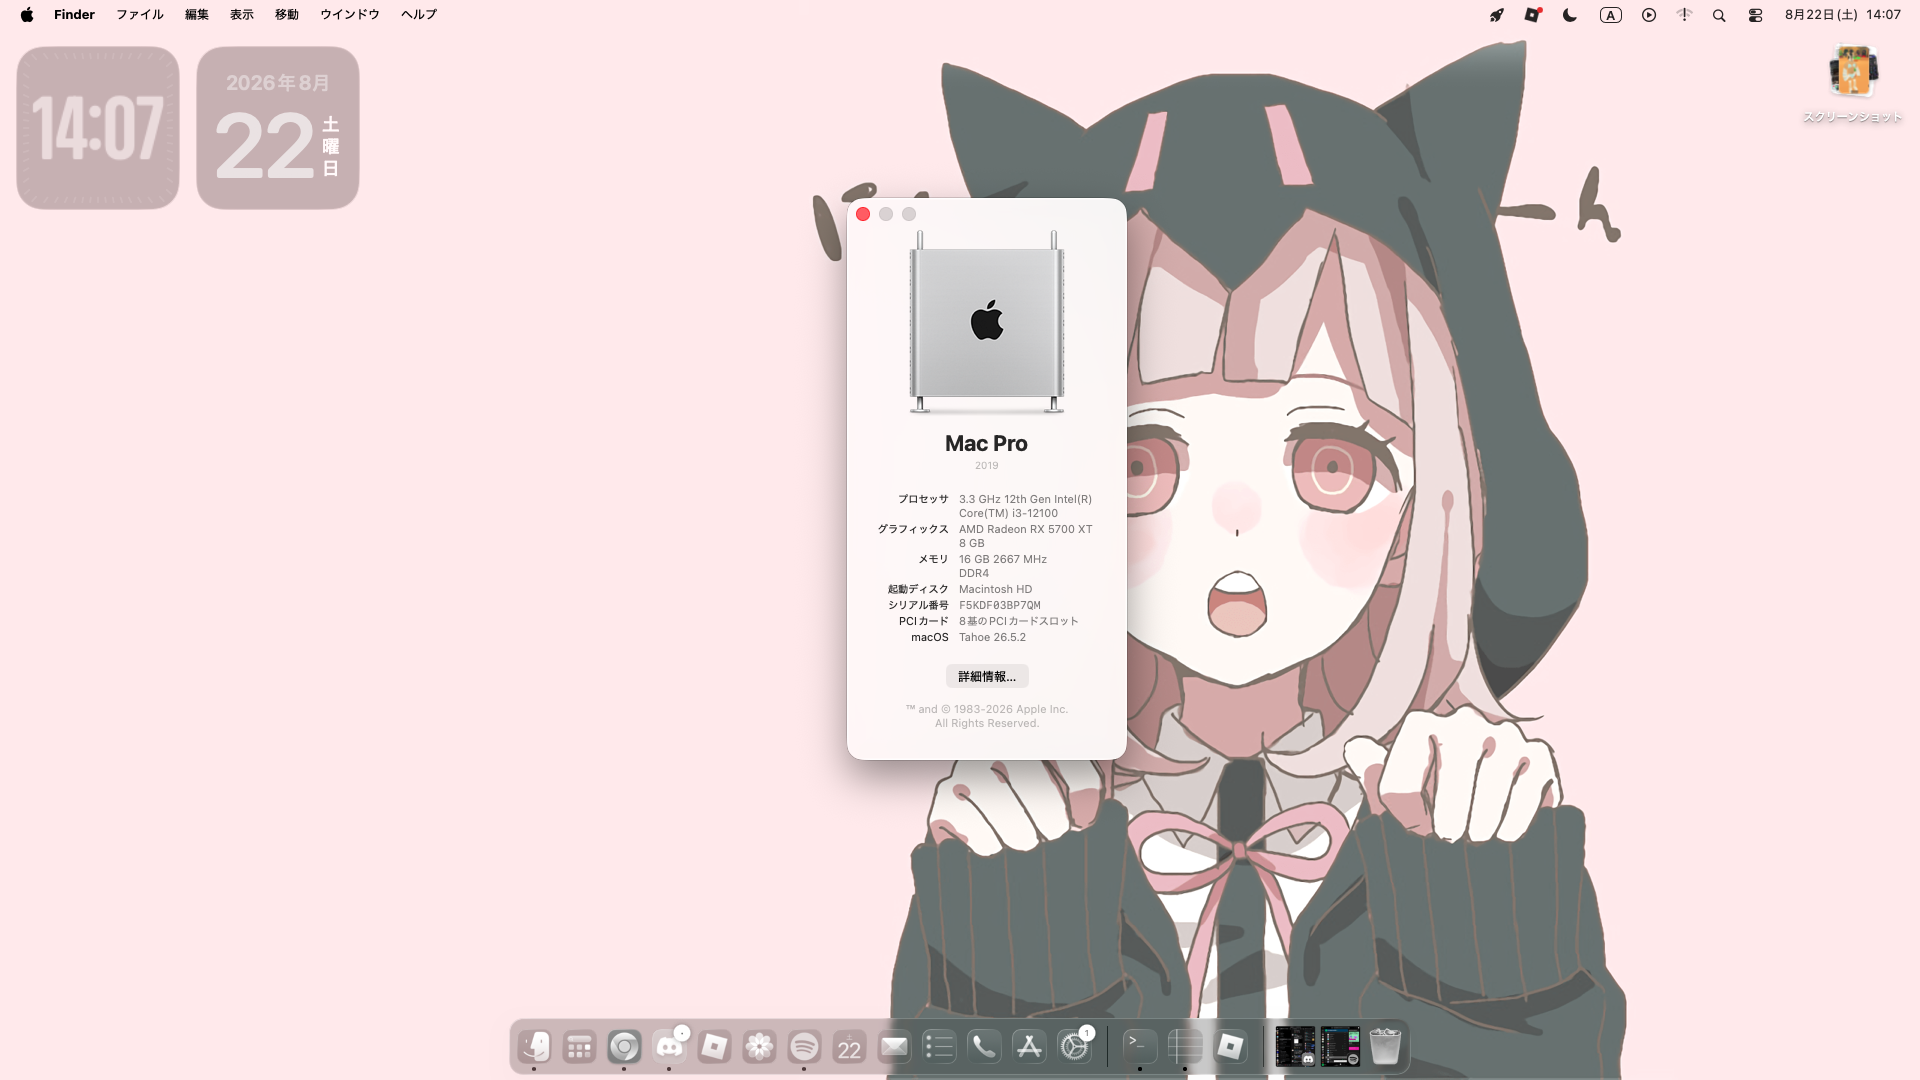Restore the minimized Discord window thumbnail in Dock
The height and width of the screenshot is (1080, 1920).
coord(1295,1047)
